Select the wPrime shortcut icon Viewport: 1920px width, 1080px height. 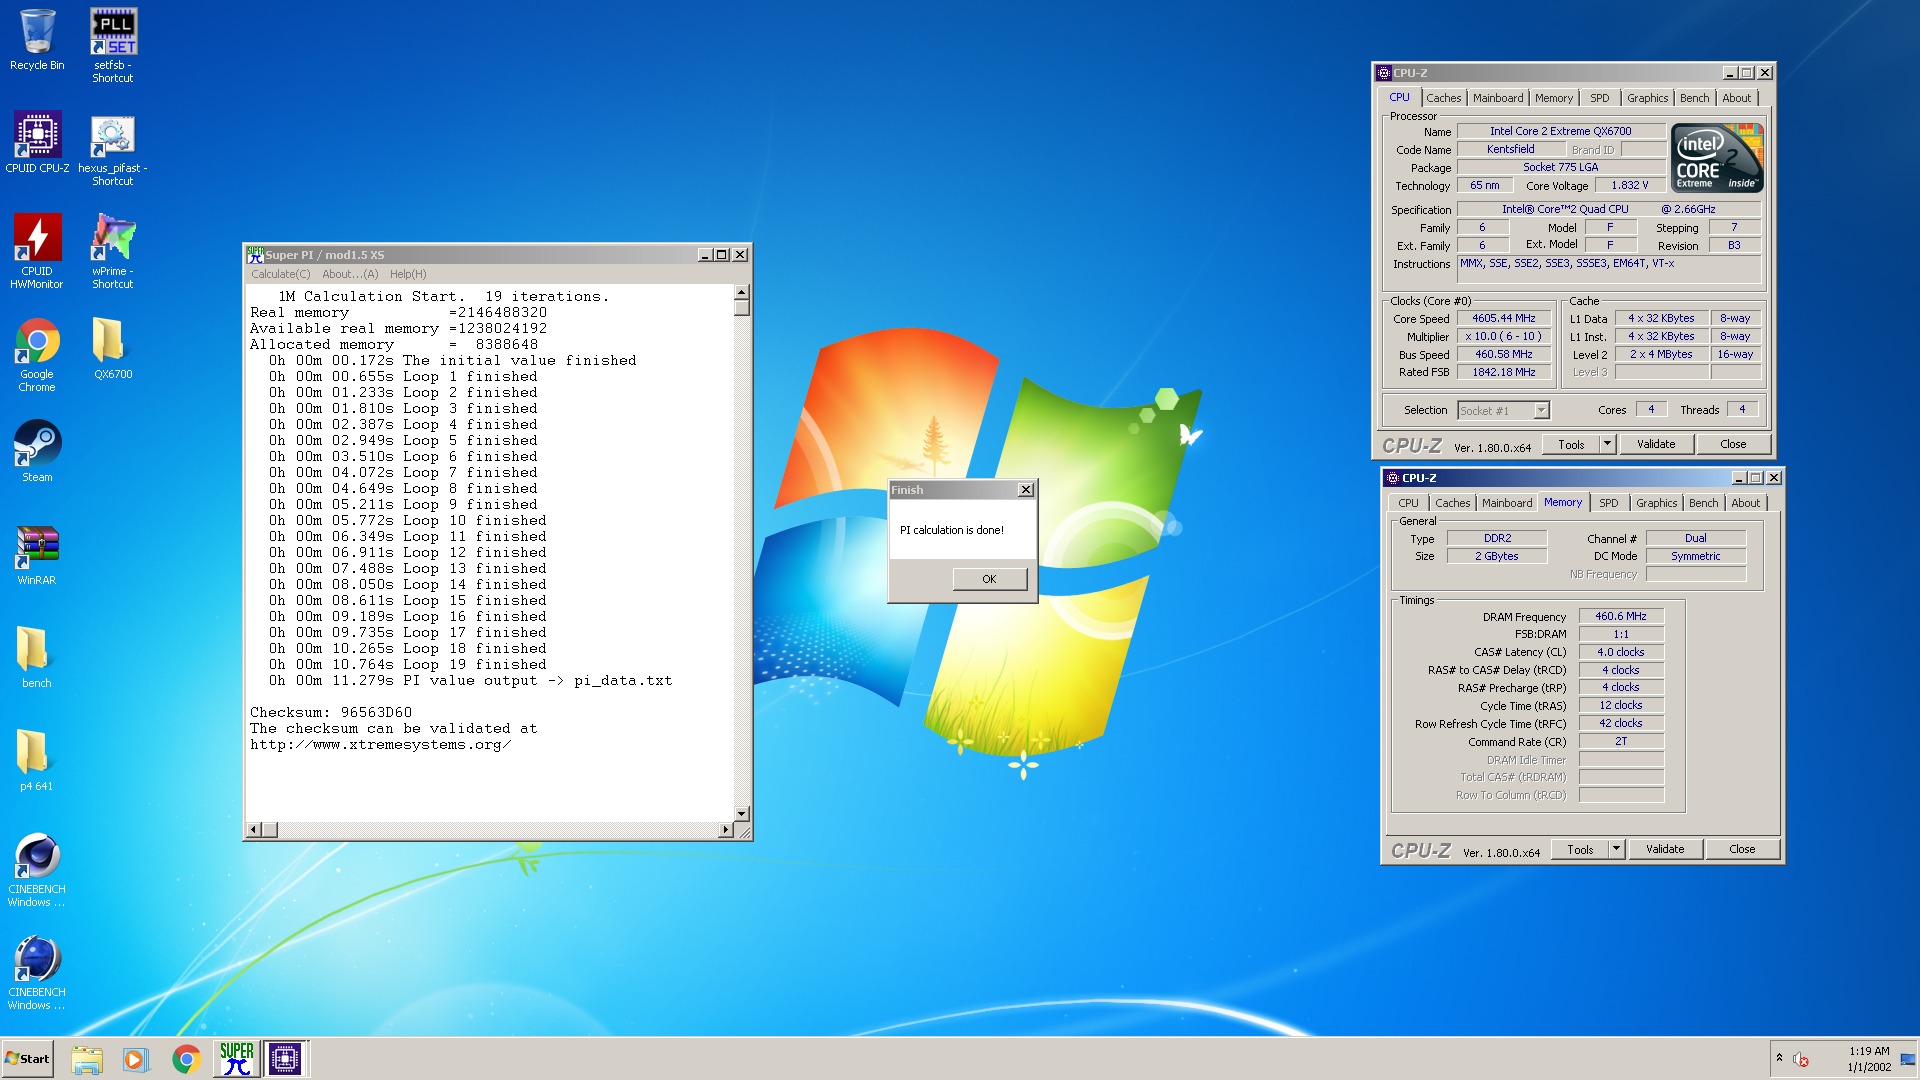(x=113, y=251)
